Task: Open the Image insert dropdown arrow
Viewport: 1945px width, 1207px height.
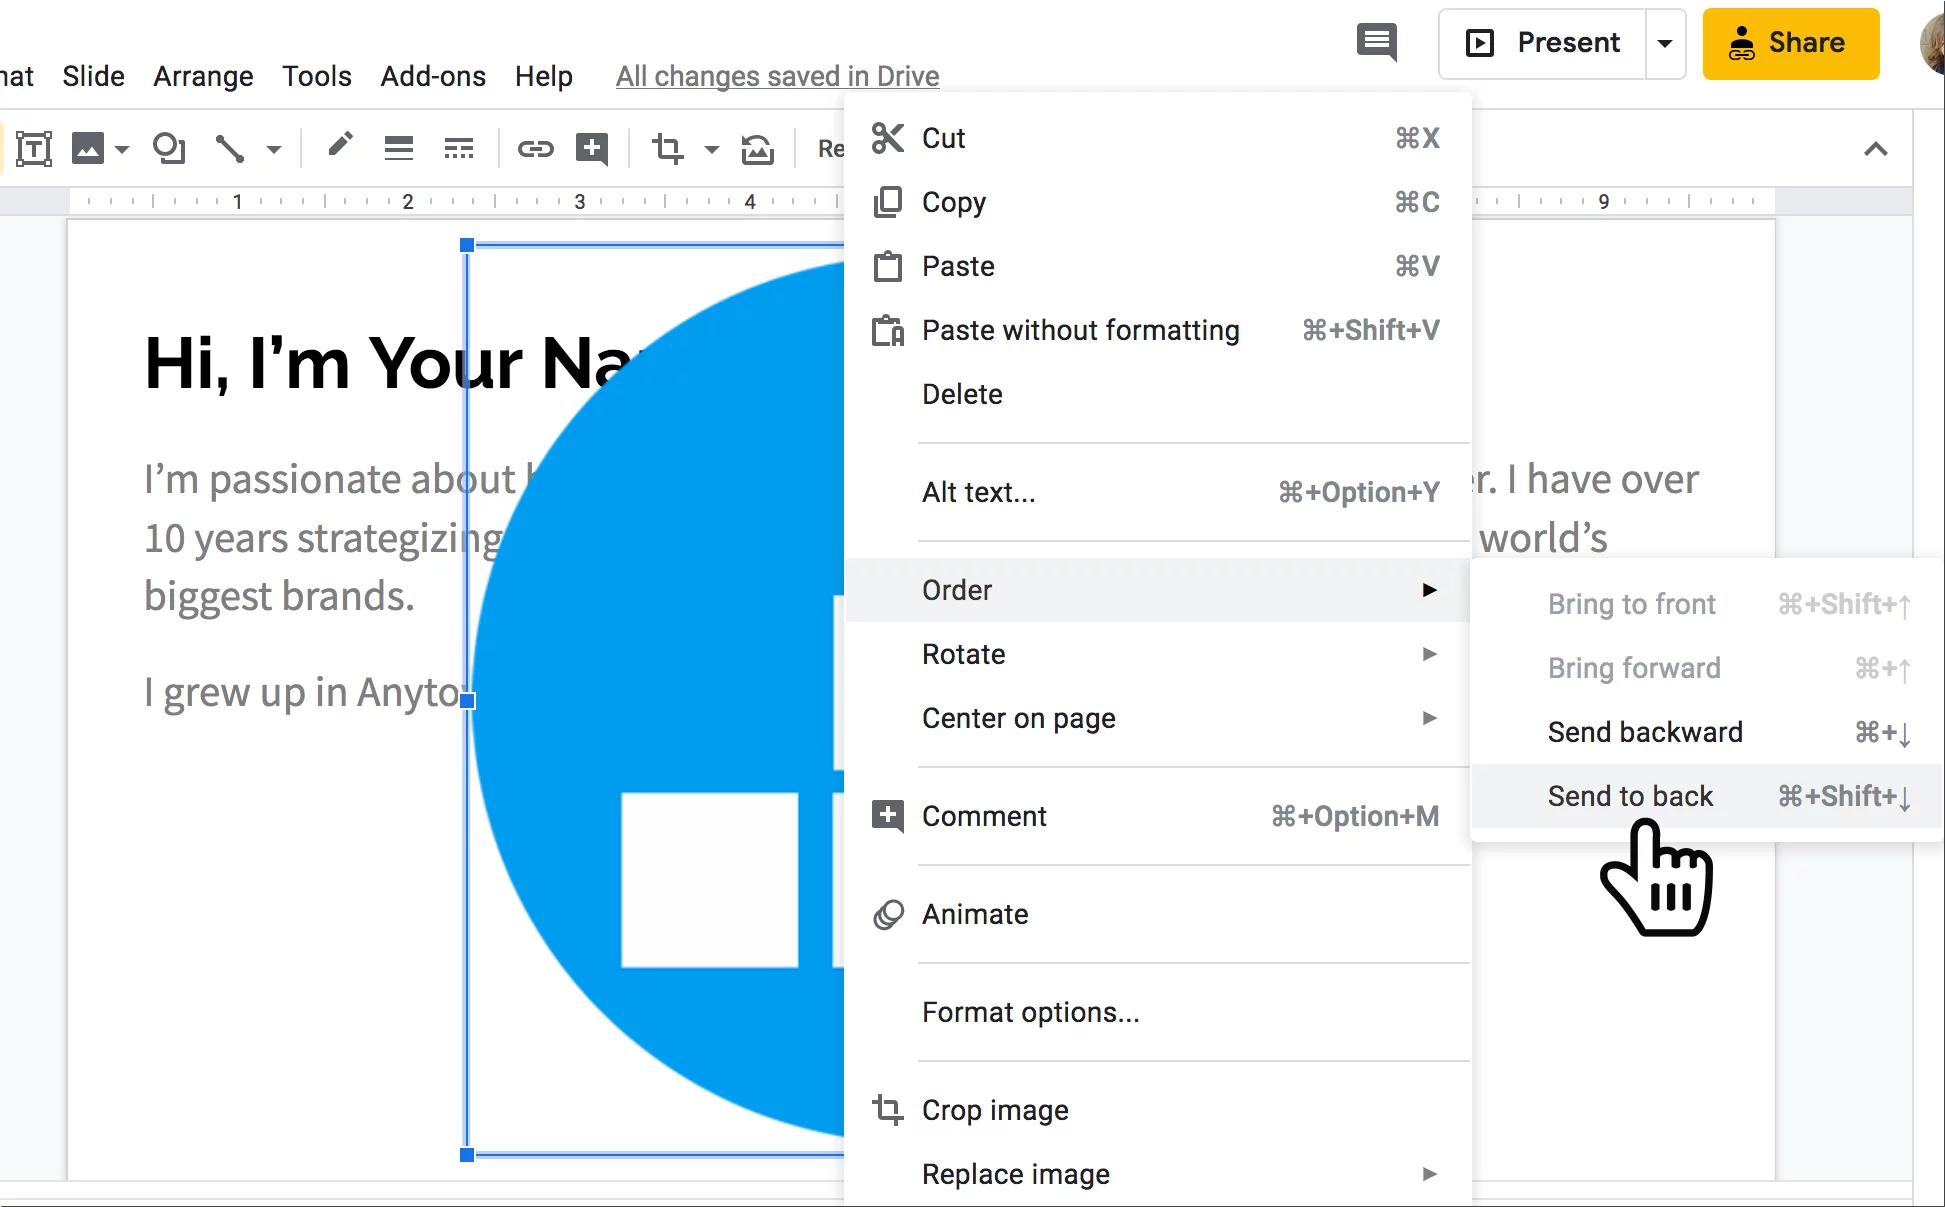Action: click(122, 150)
